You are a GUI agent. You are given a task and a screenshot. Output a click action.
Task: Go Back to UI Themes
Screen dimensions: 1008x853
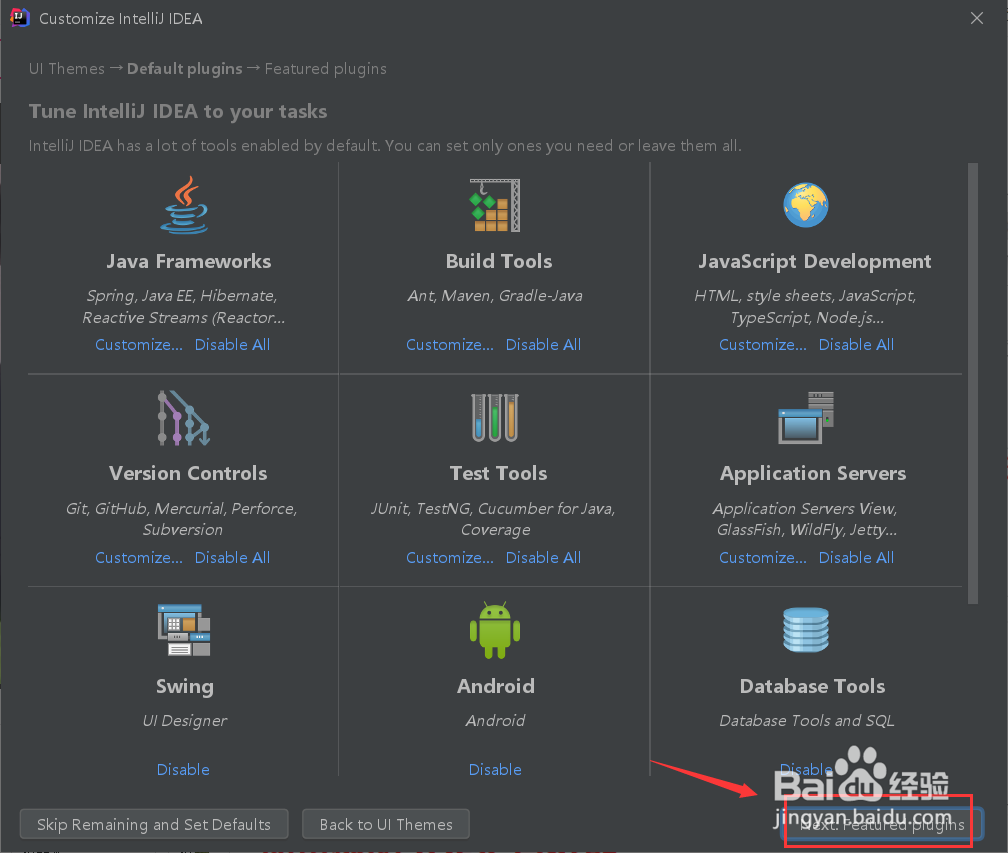pyautogui.click(x=386, y=824)
